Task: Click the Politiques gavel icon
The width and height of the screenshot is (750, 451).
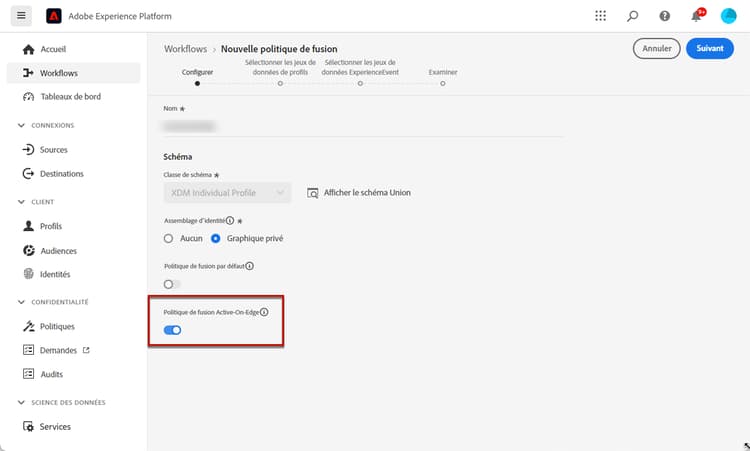Action: 29,326
